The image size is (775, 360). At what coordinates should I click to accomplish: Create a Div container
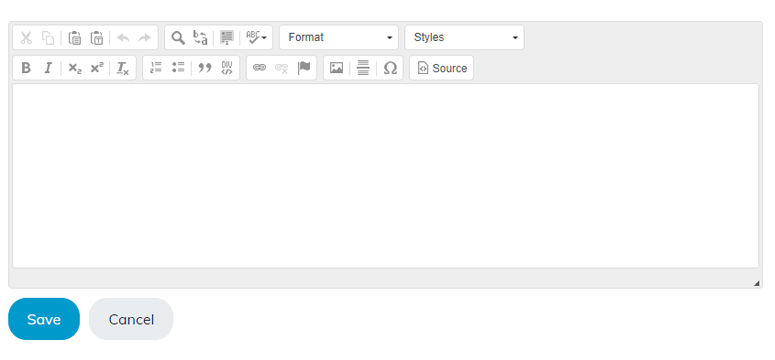[x=227, y=68]
